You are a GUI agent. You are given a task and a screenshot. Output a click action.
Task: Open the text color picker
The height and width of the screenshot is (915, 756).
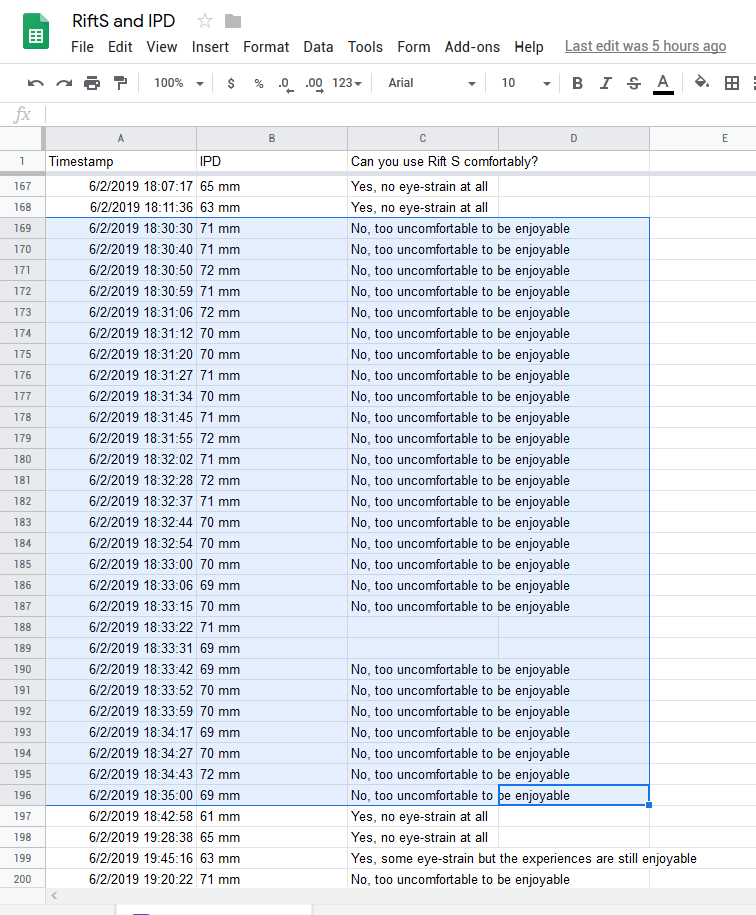point(663,83)
